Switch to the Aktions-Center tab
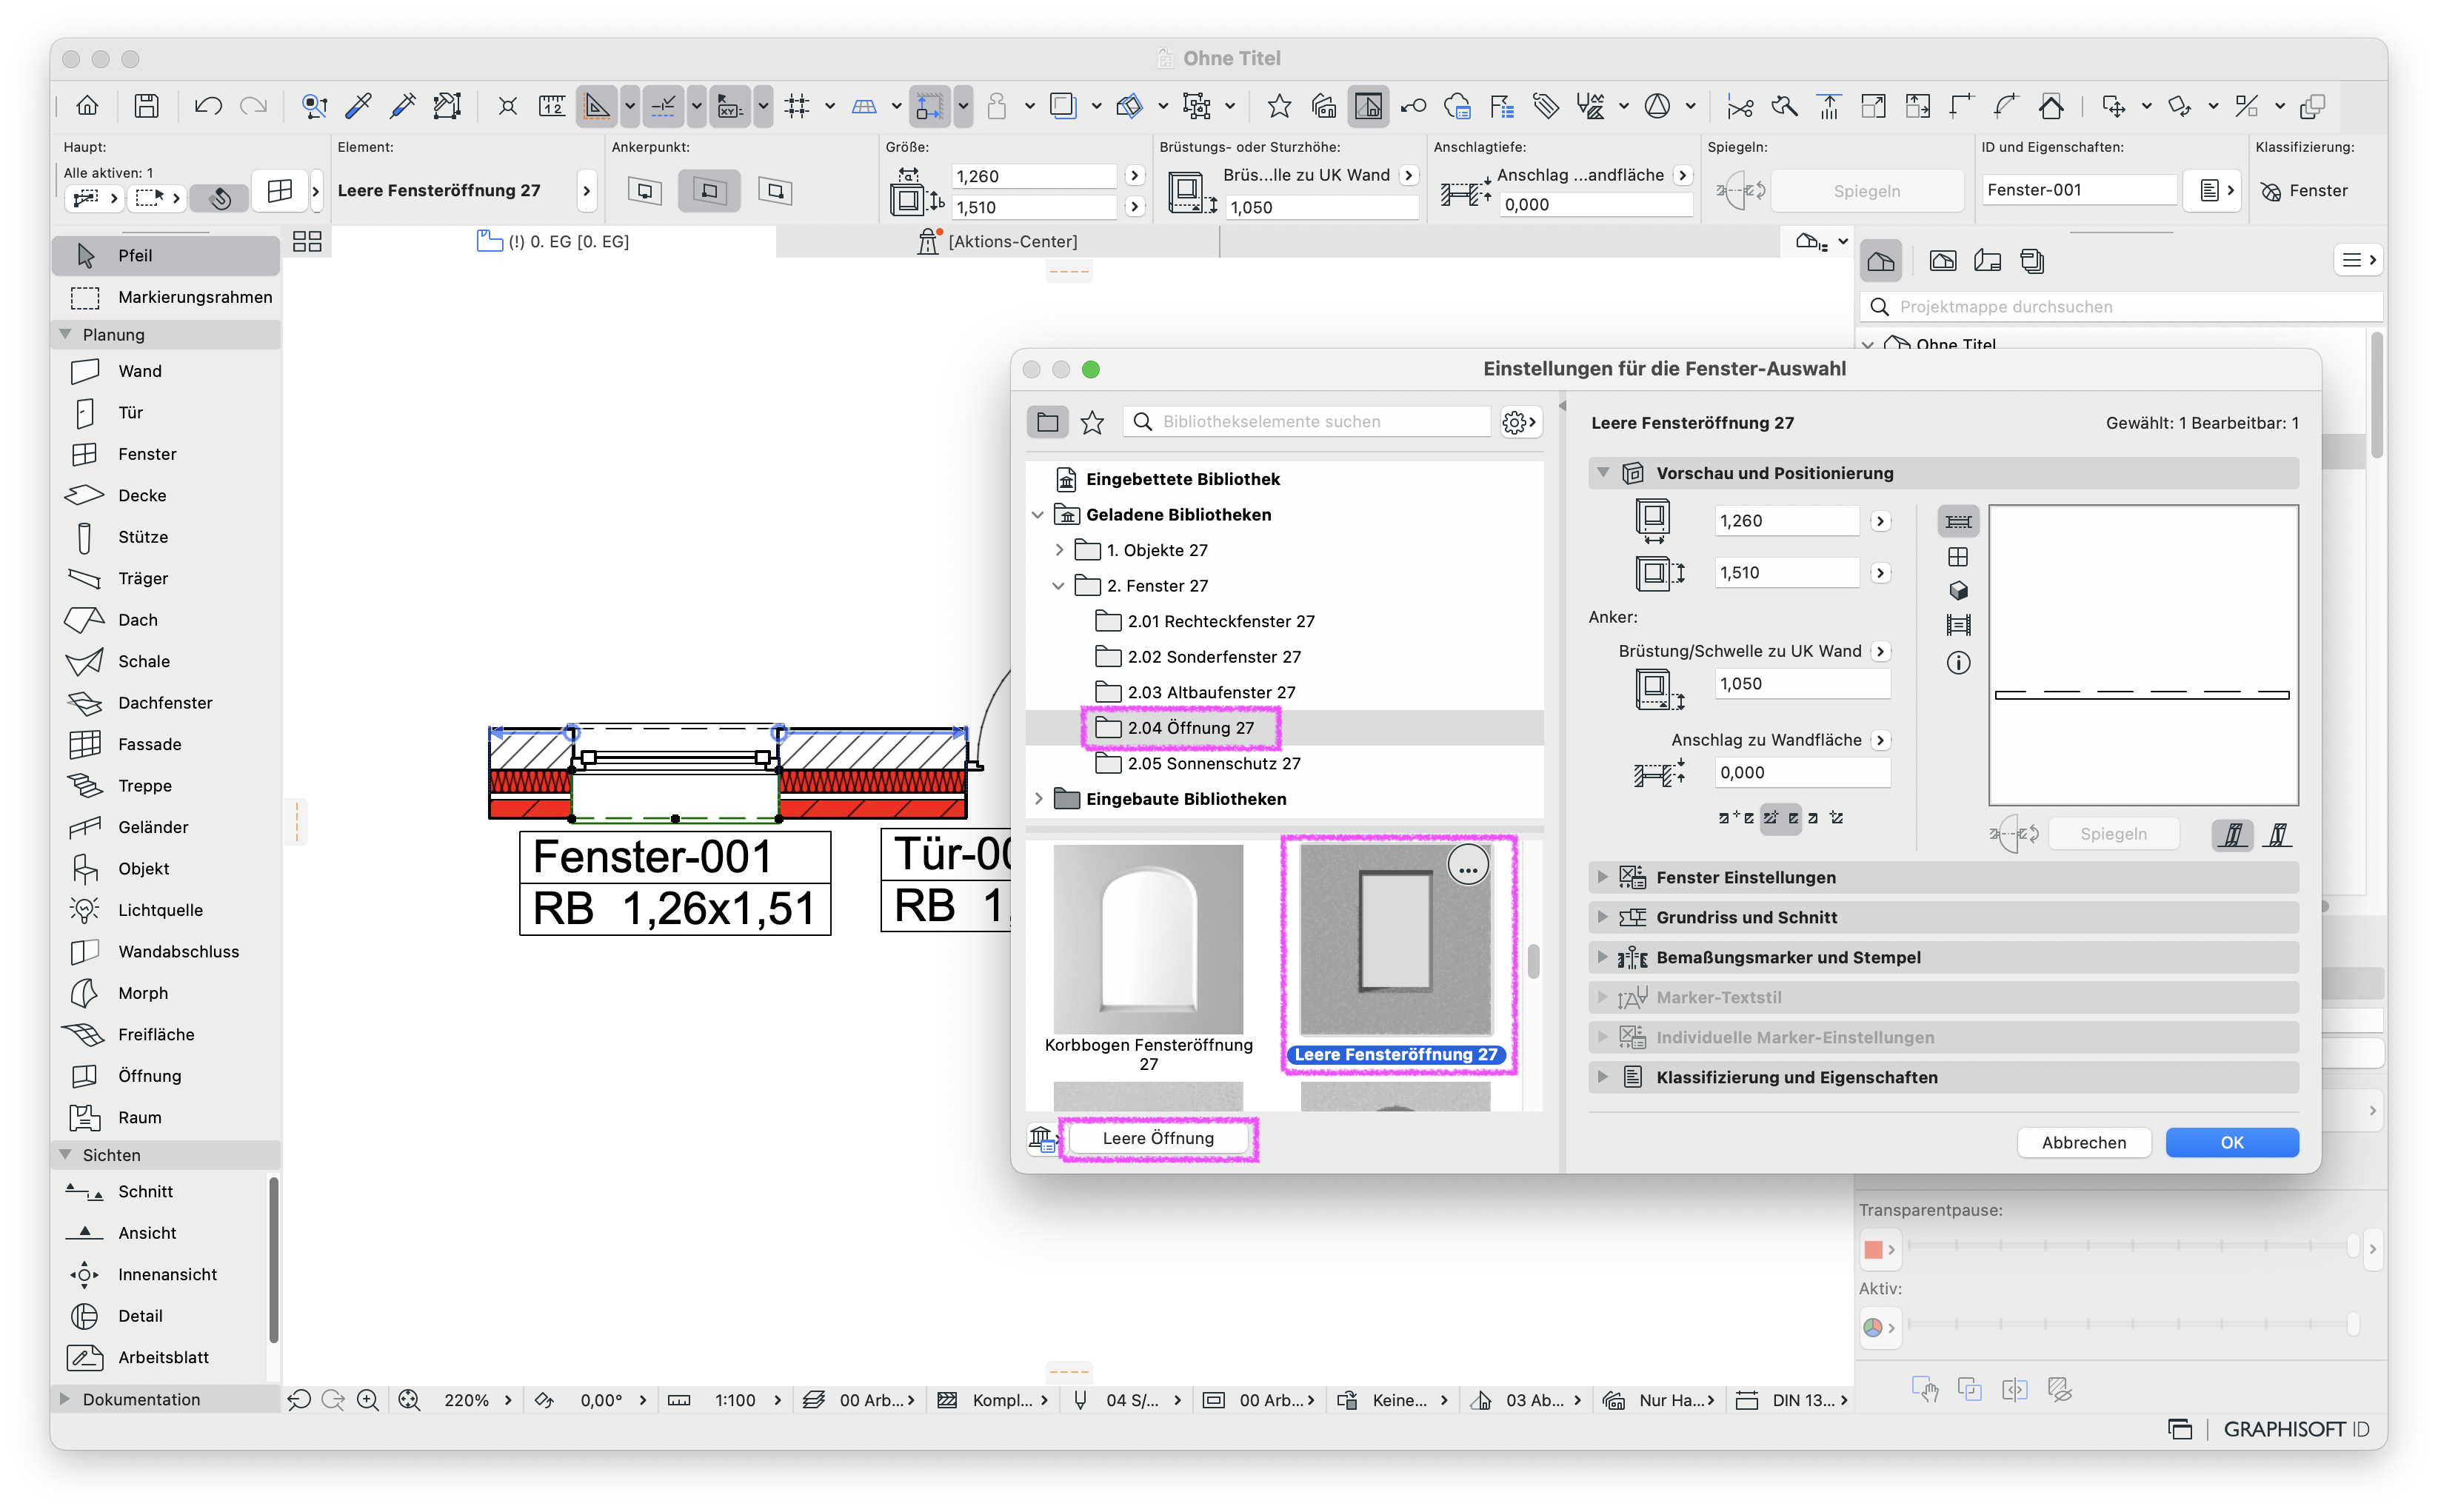This screenshot has height=1512, width=2438. 997,241
